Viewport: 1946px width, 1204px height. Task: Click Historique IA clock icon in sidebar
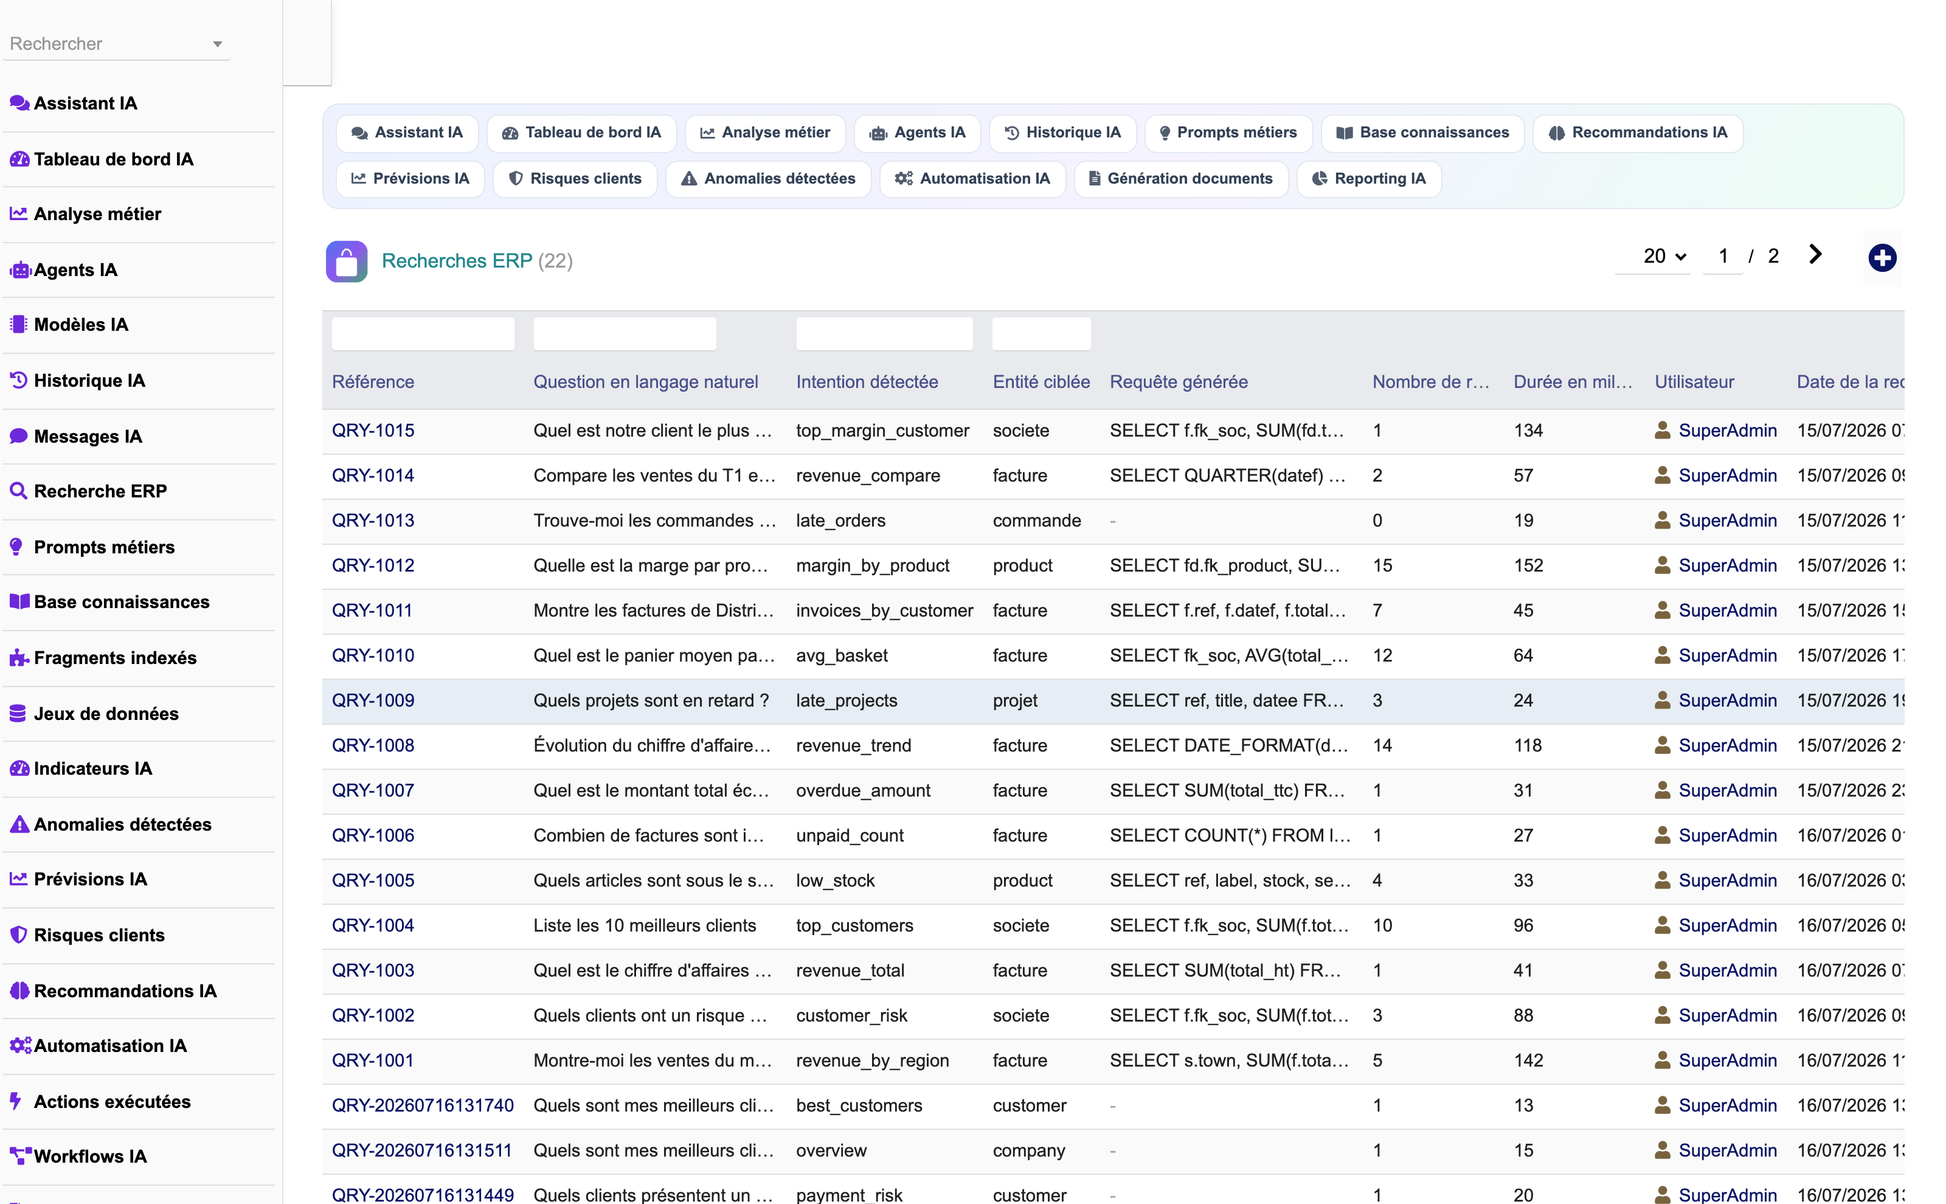tap(19, 381)
